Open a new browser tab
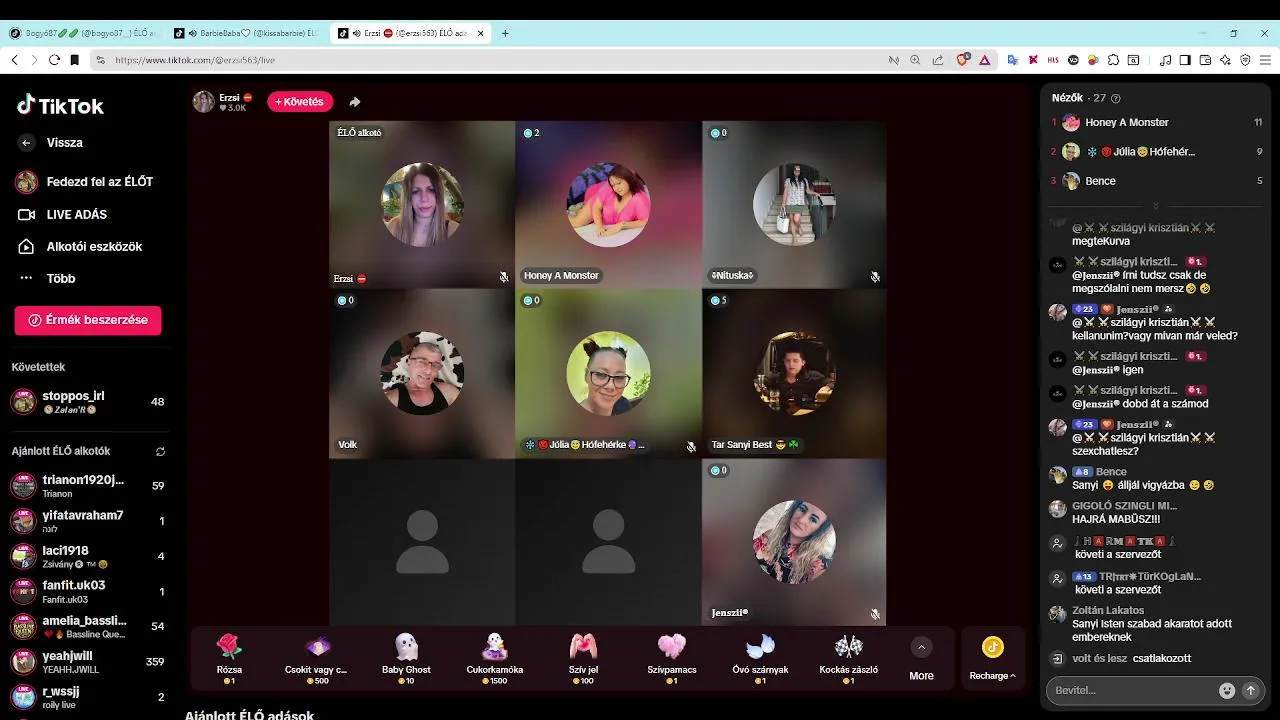Image resolution: width=1280 pixels, height=720 pixels. point(505,33)
